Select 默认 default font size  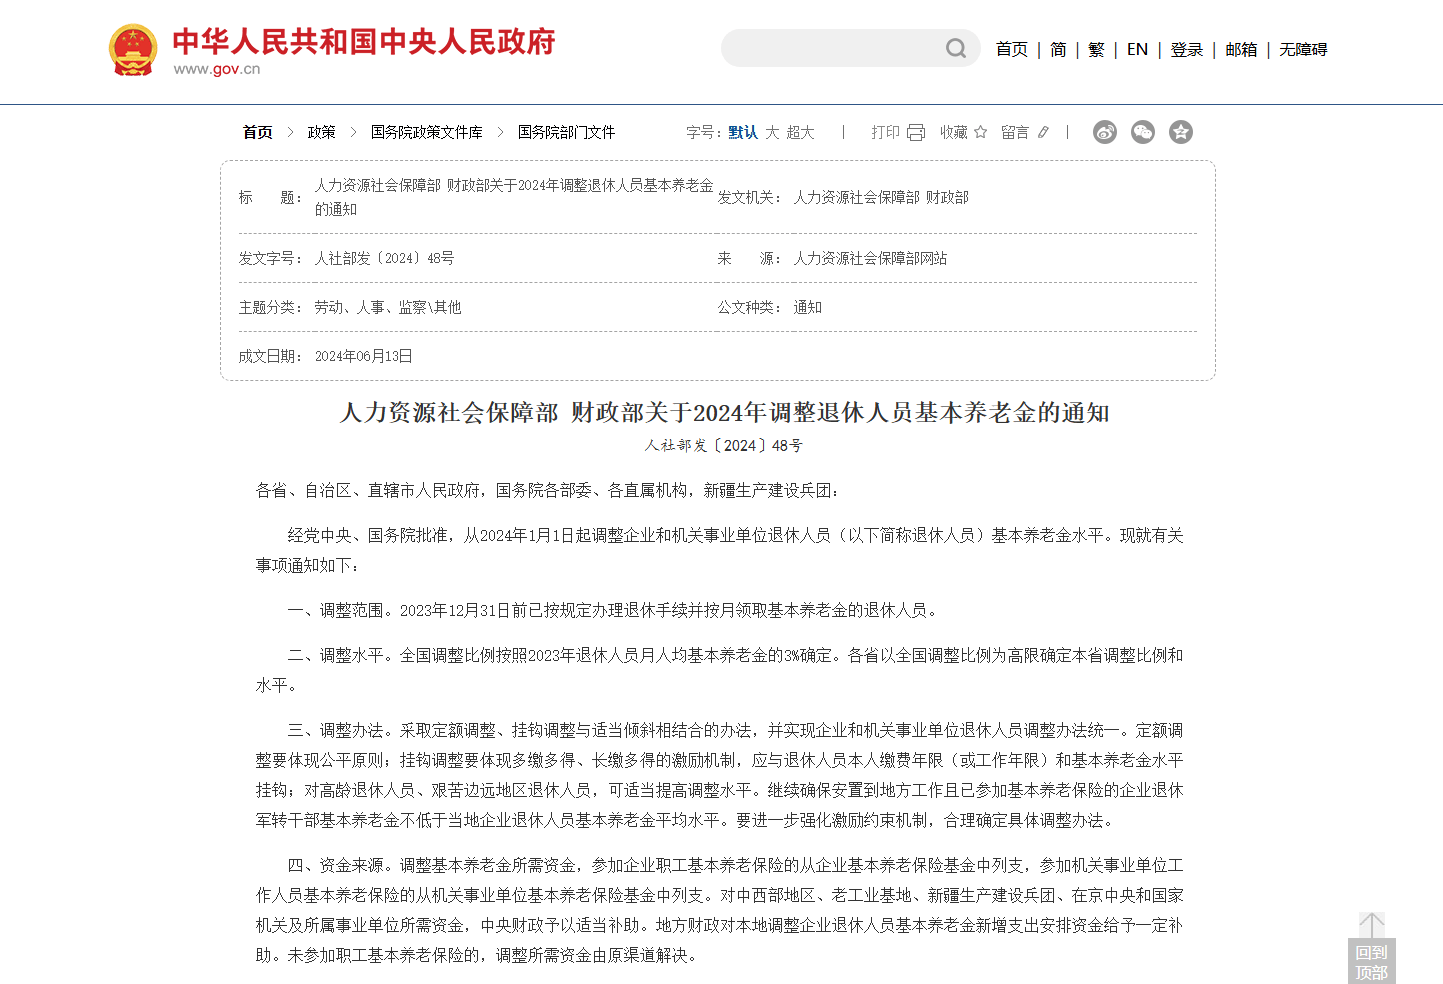tap(741, 131)
